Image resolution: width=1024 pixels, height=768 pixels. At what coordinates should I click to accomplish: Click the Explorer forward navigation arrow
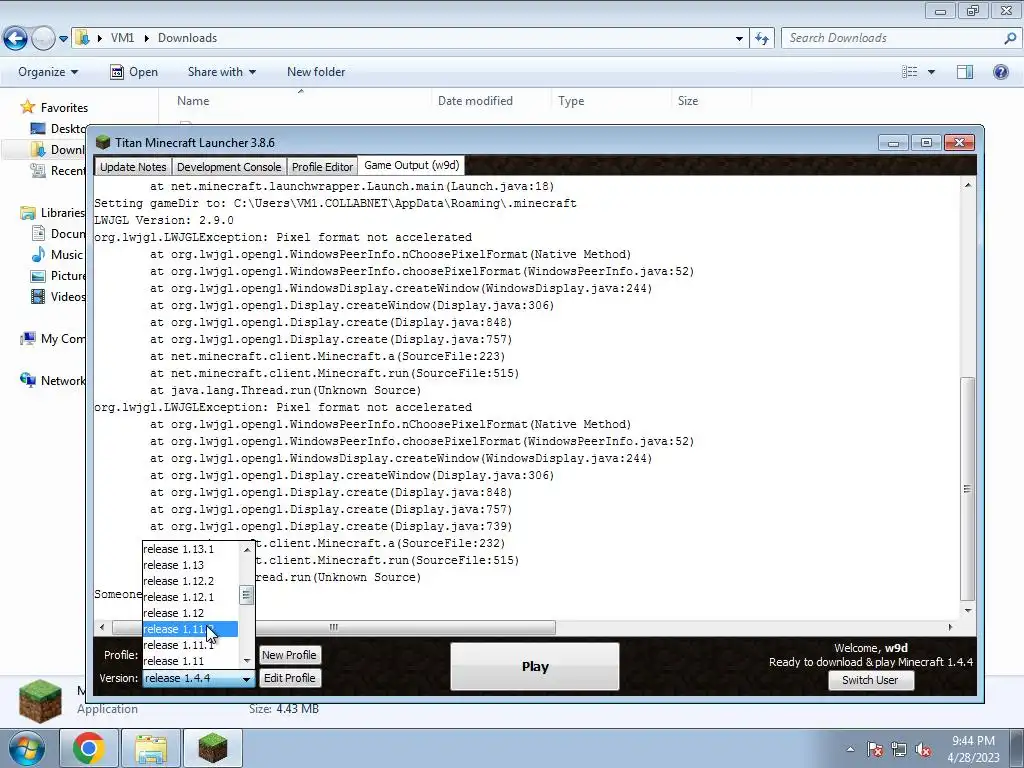click(x=43, y=39)
